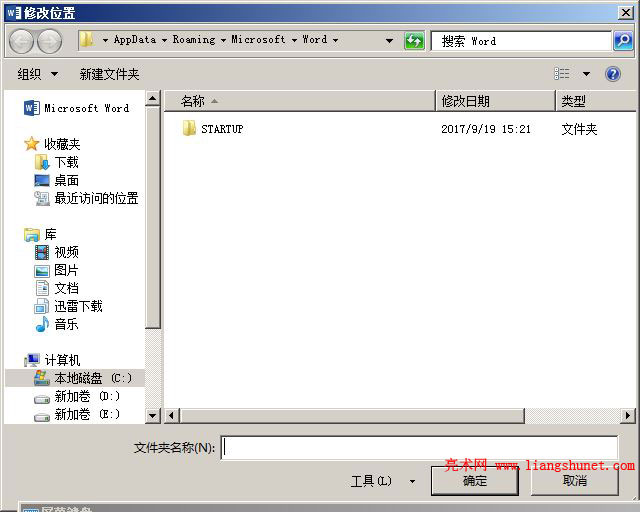The image size is (640, 512).
Task: Click date 2017/9/19 15:21 cell
Action: point(486,129)
